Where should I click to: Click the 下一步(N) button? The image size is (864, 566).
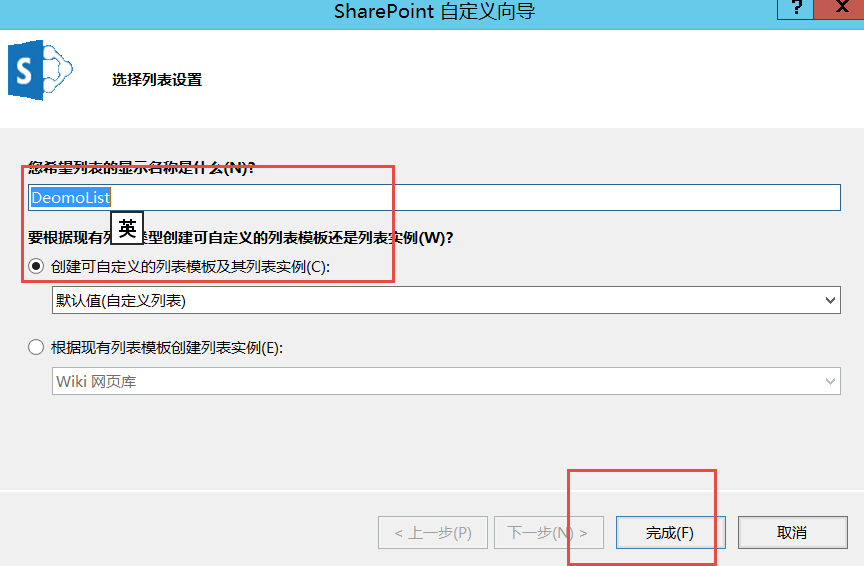(x=549, y=532)
